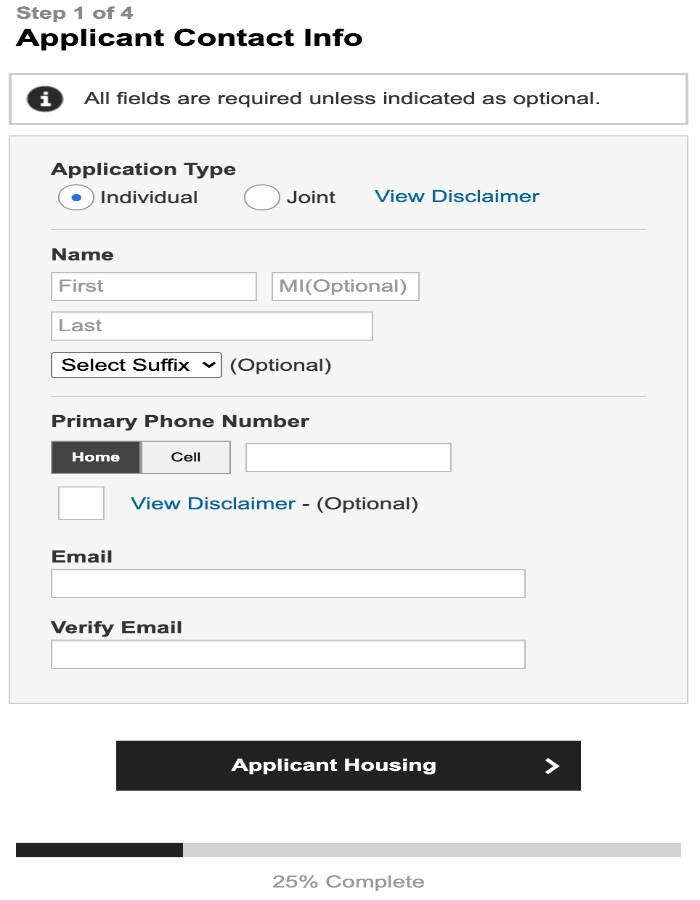Screen dimensions: 700x900
Task: Select the Joint application type
Action: coord(262,197)
